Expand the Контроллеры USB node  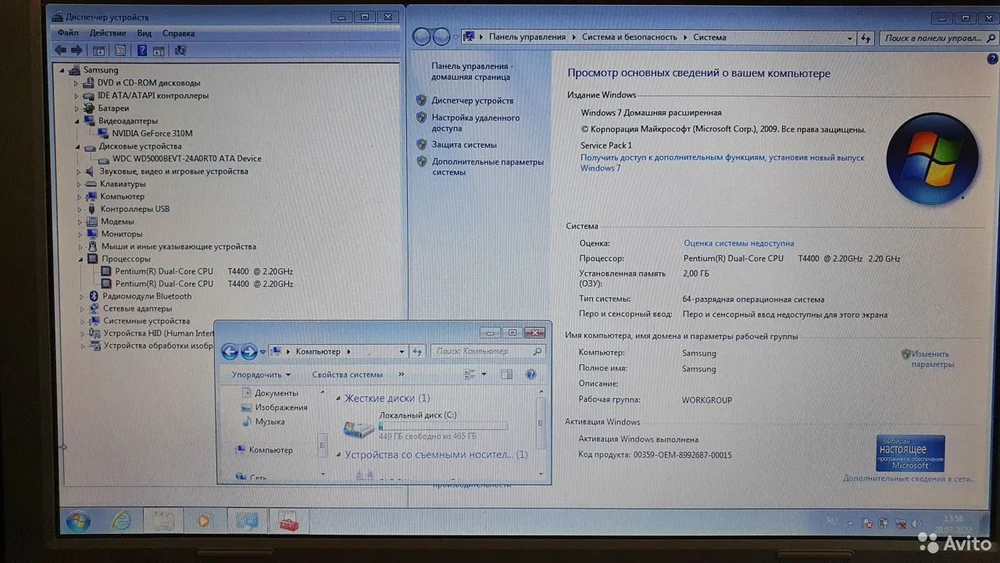pyautogui.click(x=79, y=209)
